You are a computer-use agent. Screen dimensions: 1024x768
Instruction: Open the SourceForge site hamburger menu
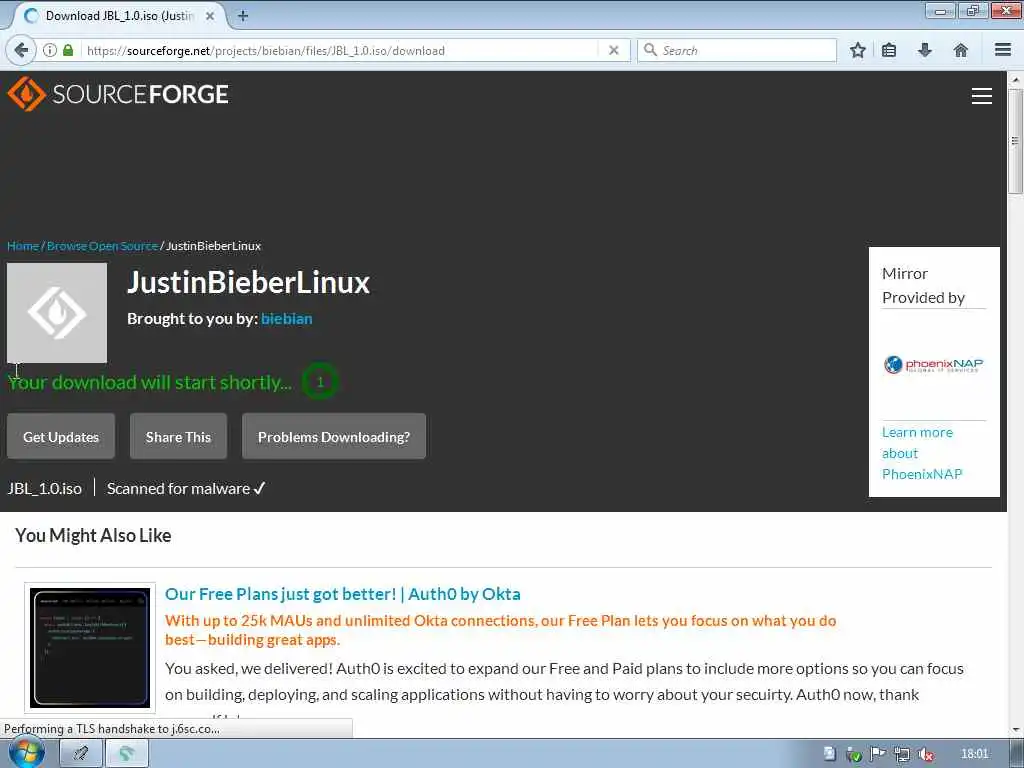tap(982, 96)
